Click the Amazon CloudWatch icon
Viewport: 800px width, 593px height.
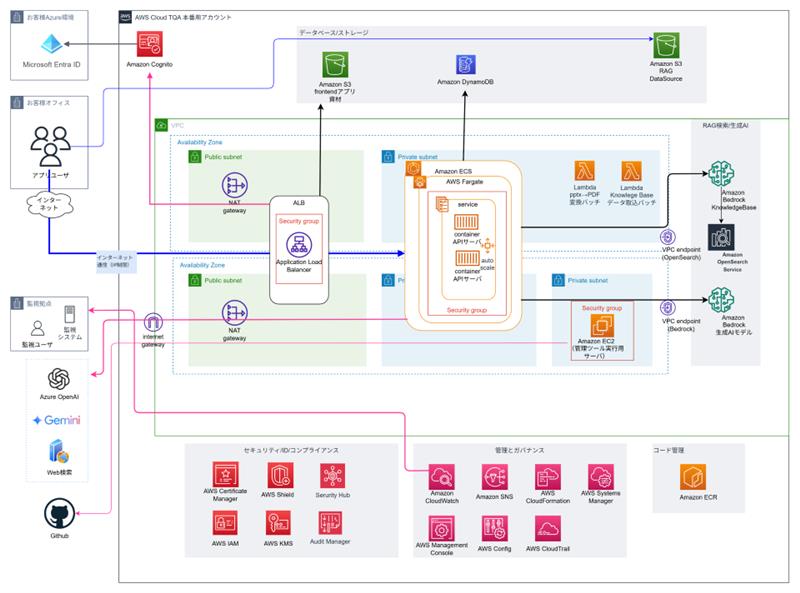tap(442, 476)
